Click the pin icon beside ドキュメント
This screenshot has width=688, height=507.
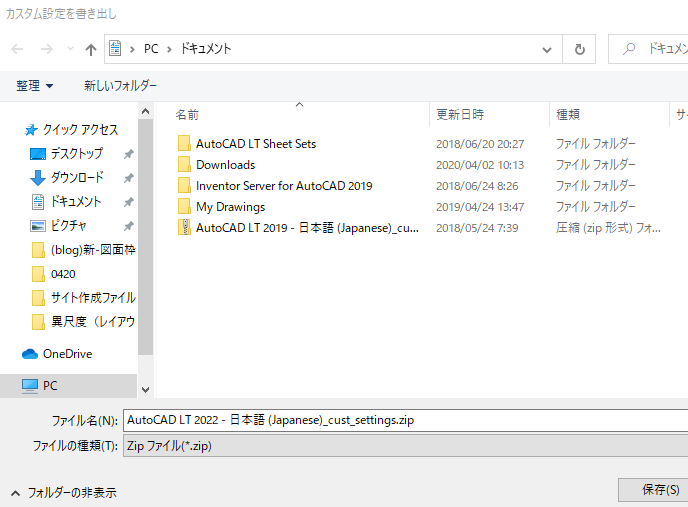coord(128,202)
